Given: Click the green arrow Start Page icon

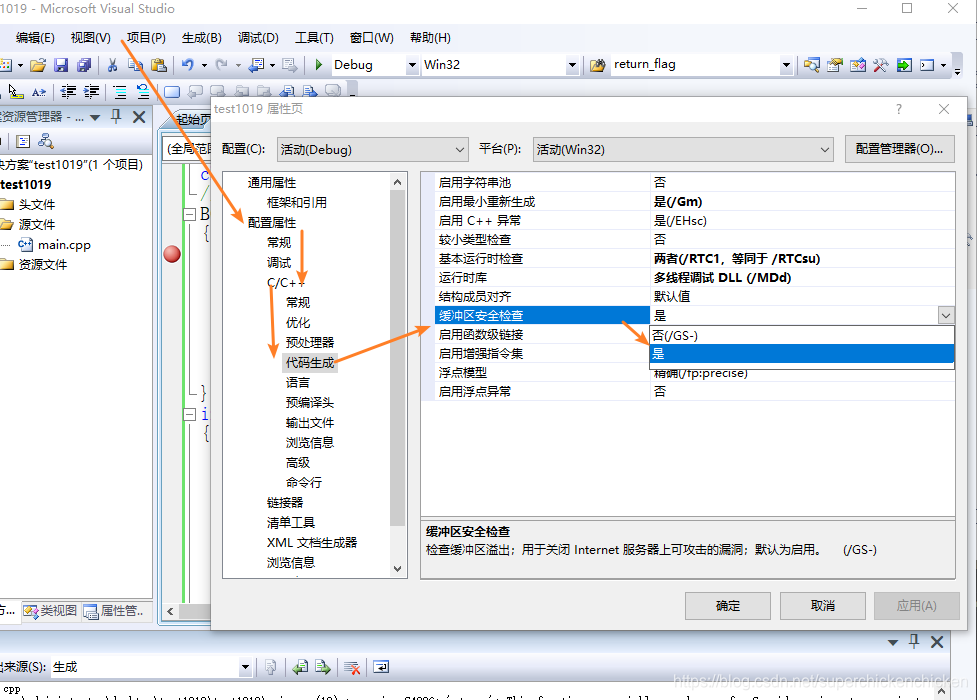Looking at the screenshot, I should pos(904,65).
